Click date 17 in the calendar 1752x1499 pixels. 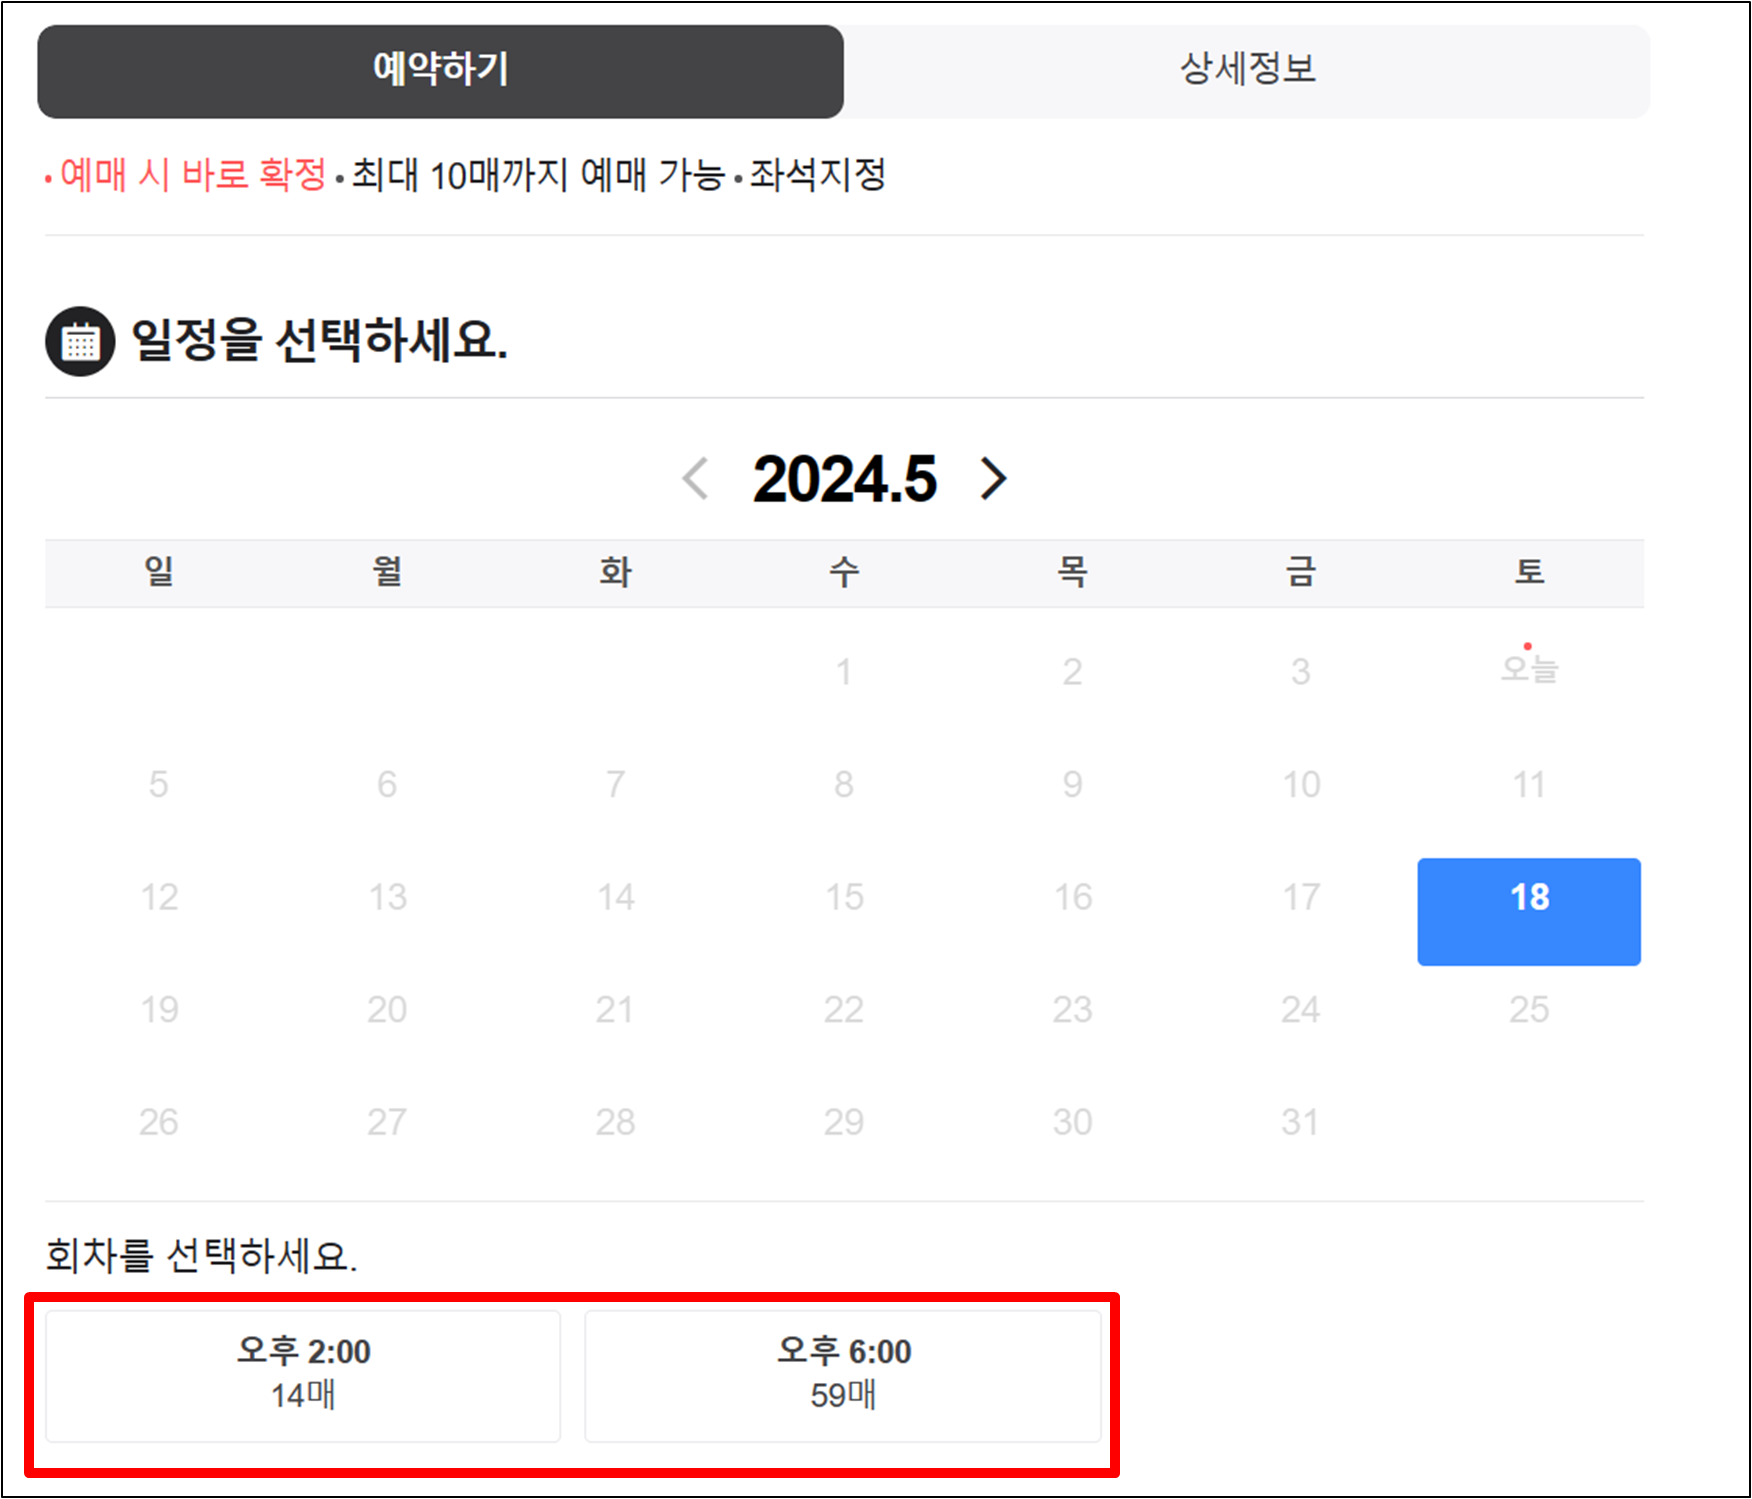(x=1301, y=898)
